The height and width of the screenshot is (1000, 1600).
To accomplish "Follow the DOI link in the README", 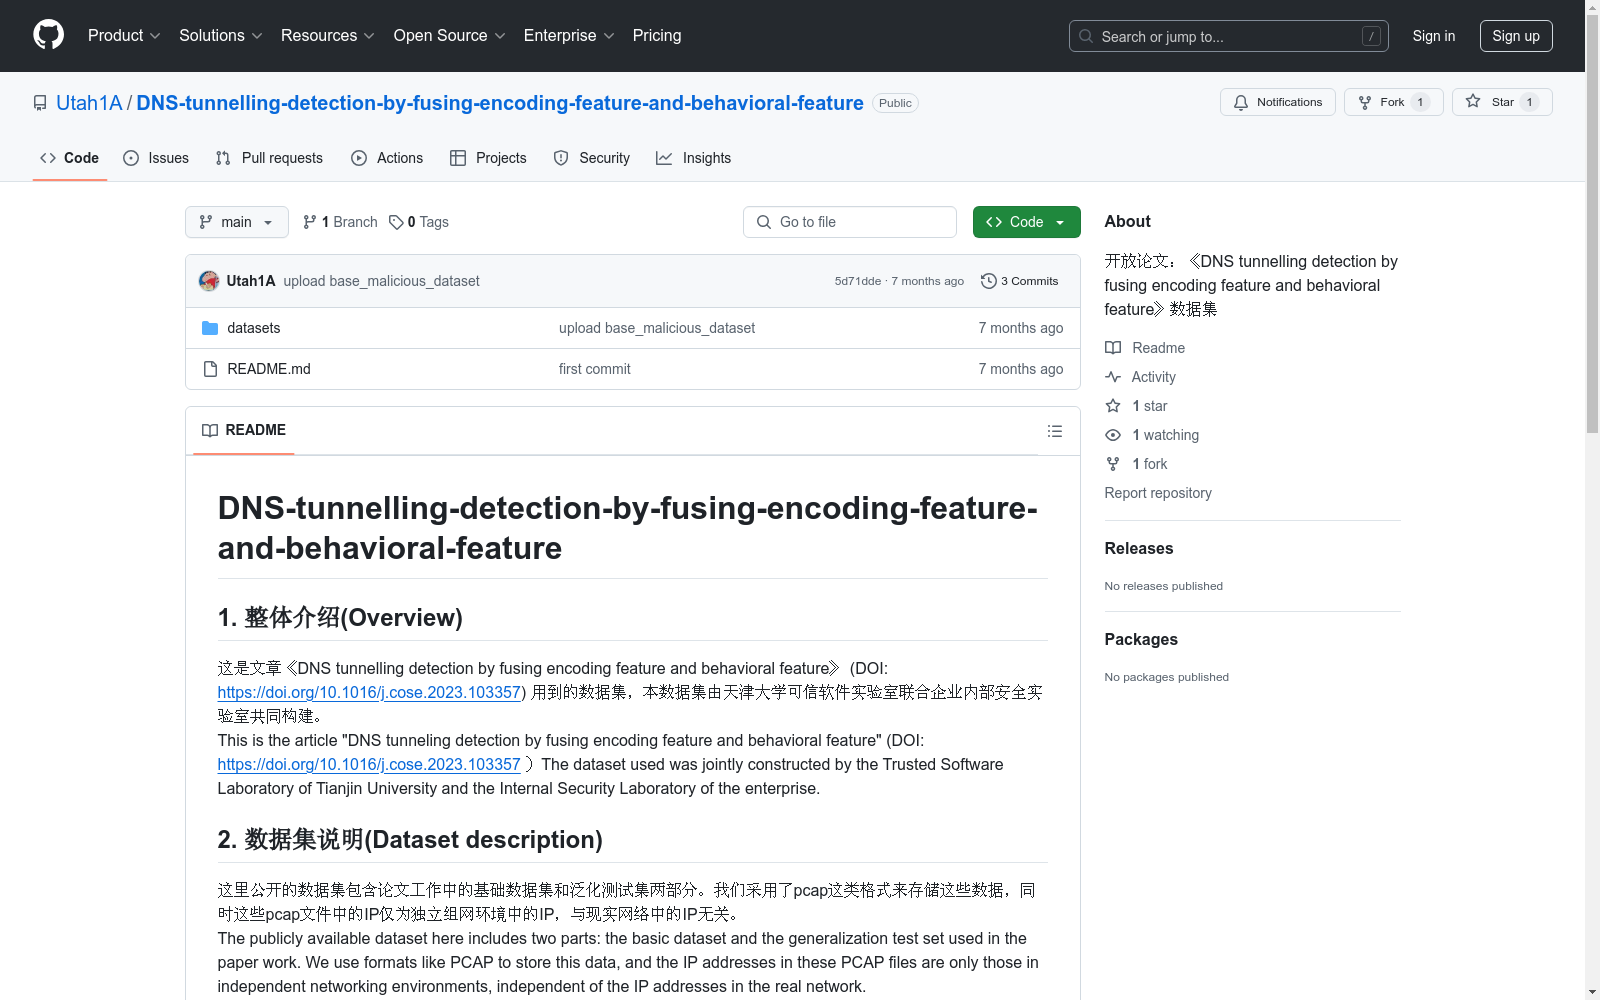I will pyautogui.click(x=369, y=692).
